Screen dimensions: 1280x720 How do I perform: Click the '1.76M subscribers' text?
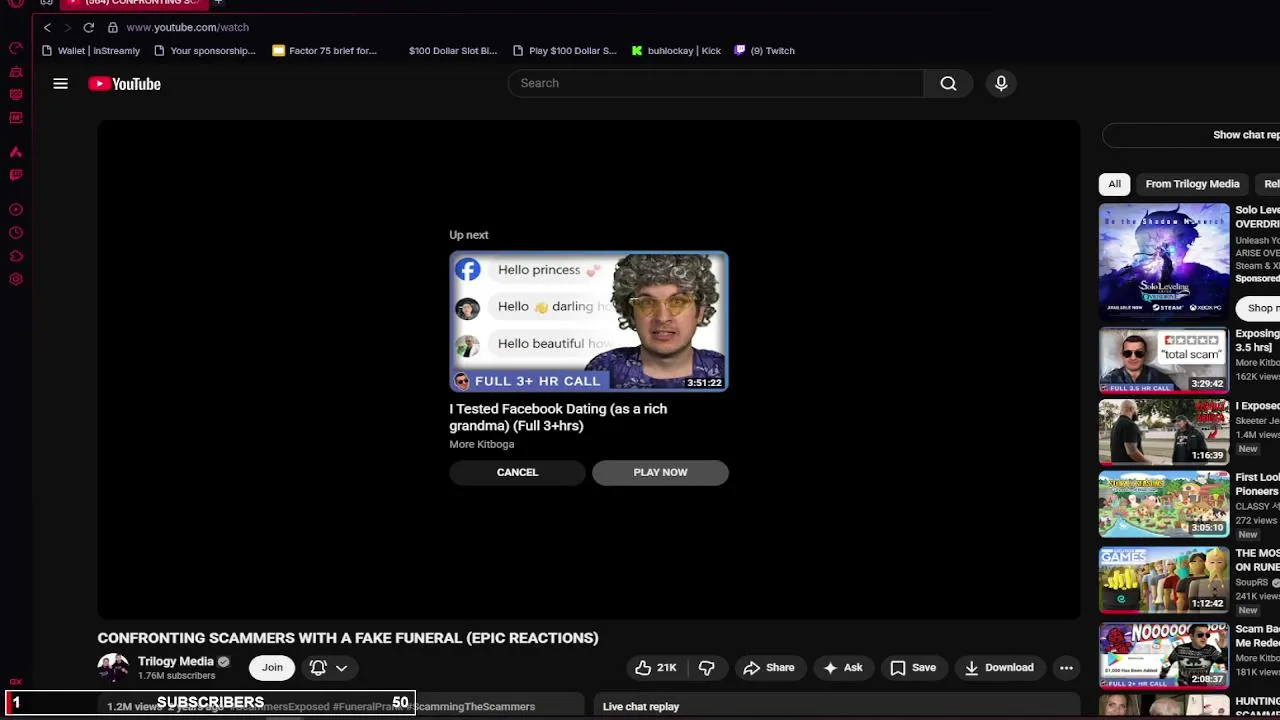pyautogui.click(x=176, y=676)
